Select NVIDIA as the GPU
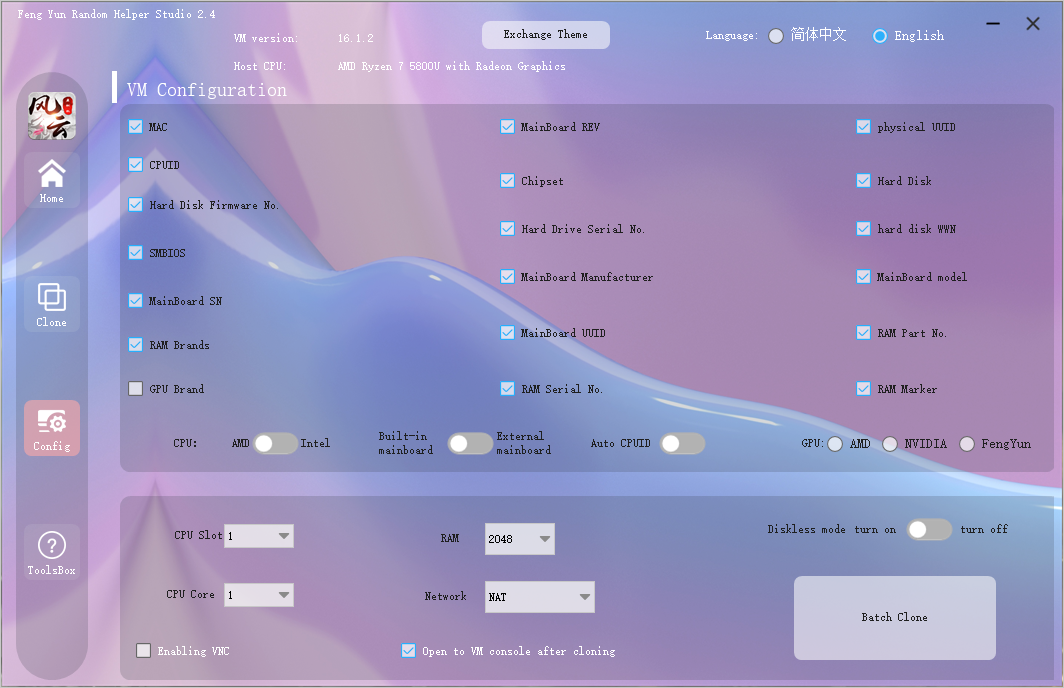Viewport: 1064px width, 688px height. (x=890, y=444)
